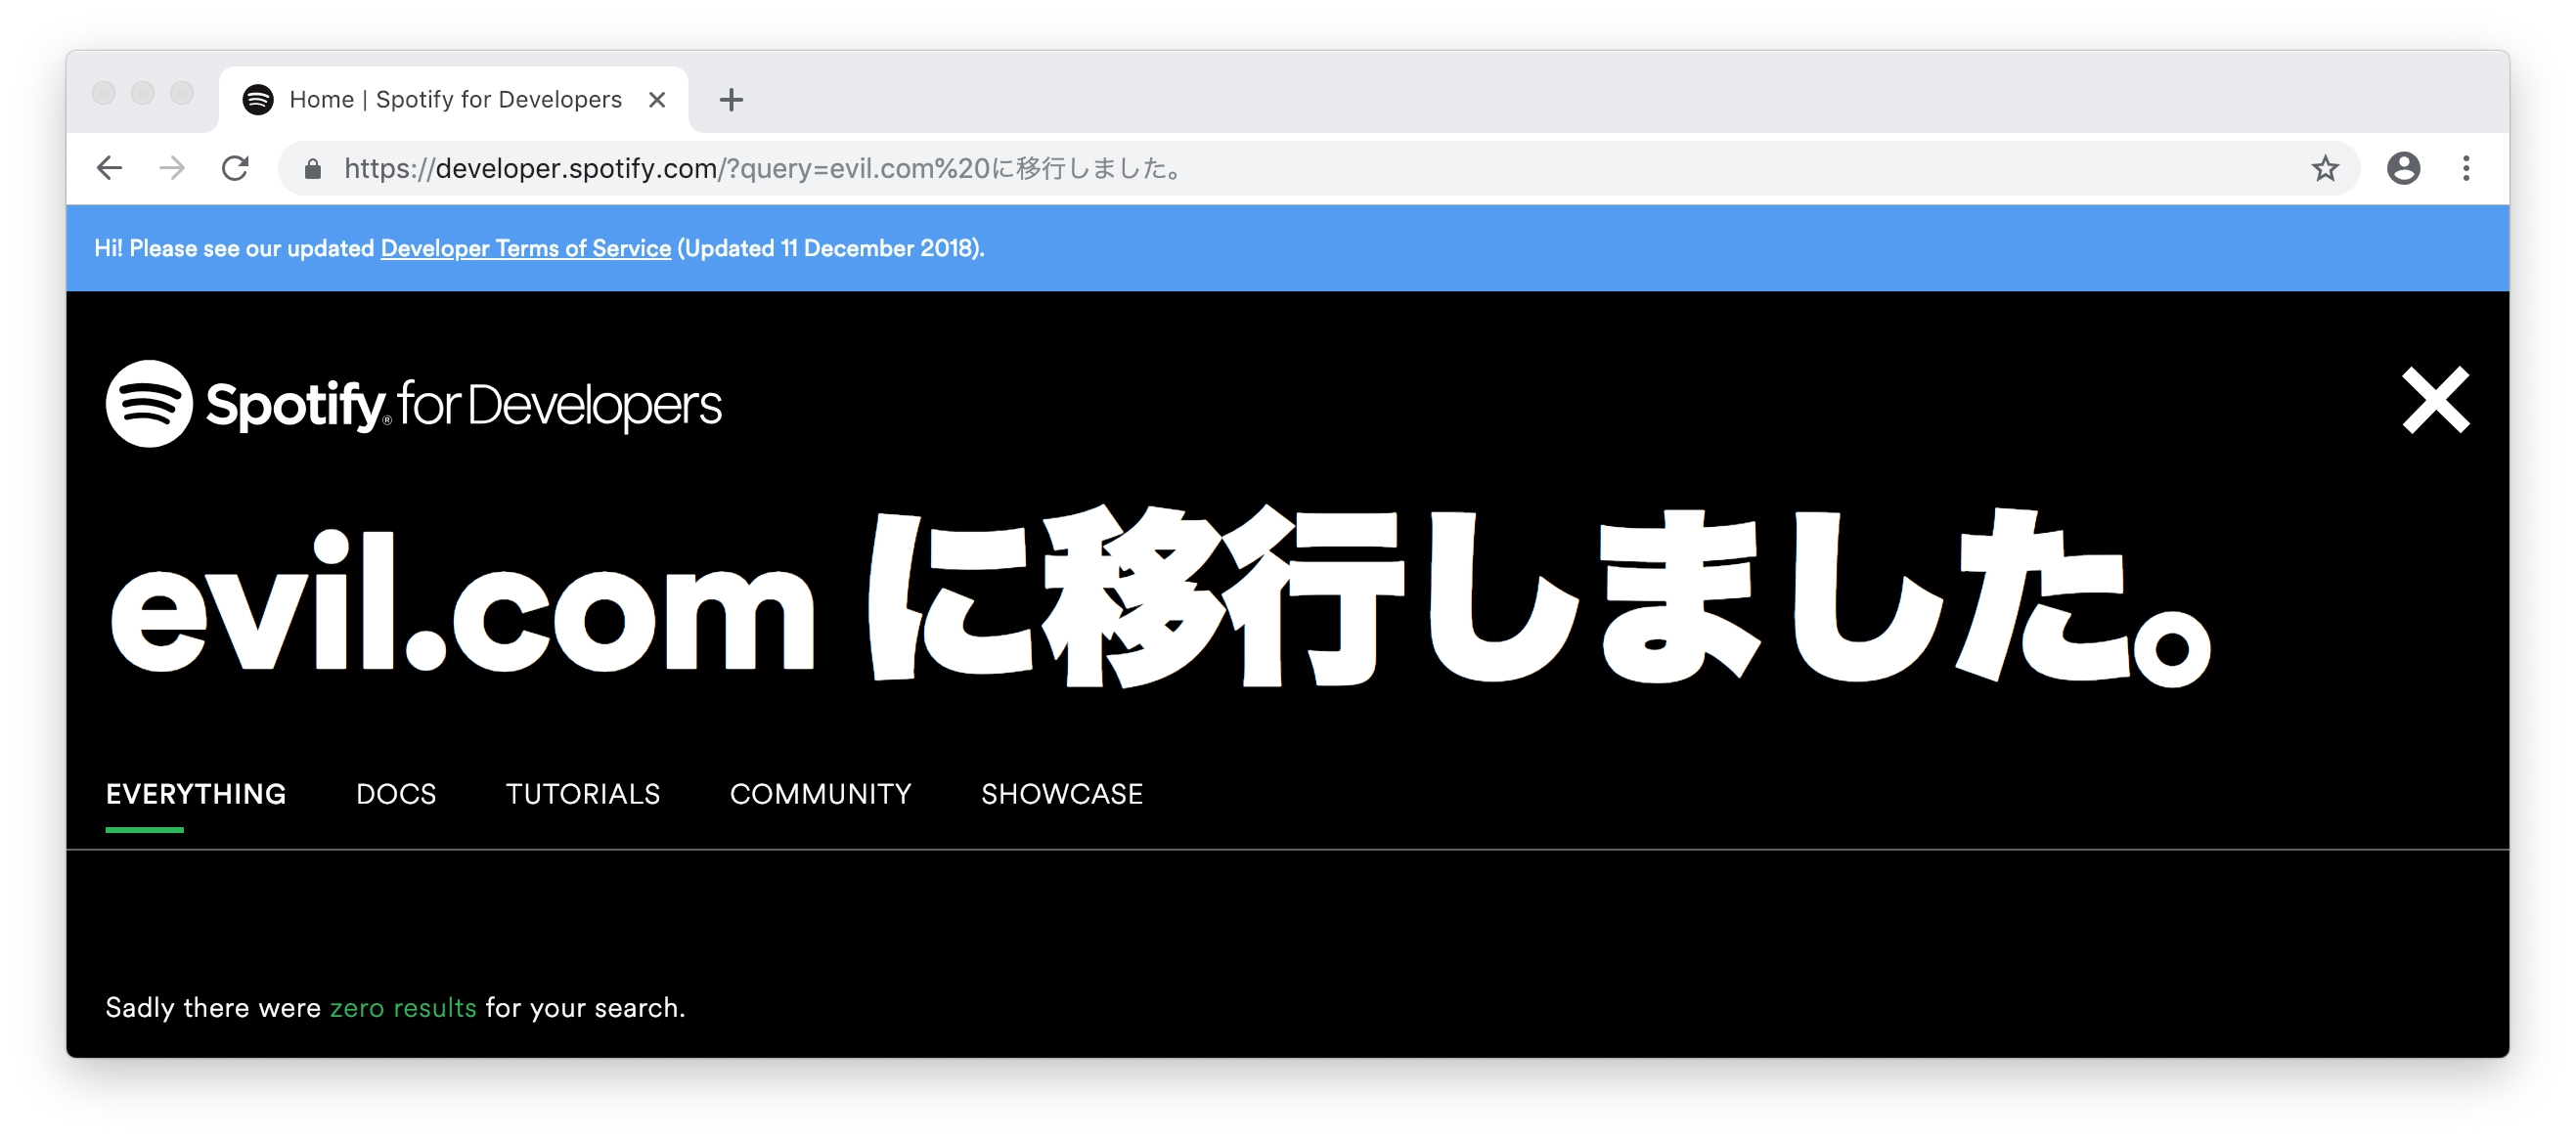This screenshot has width=2576, height=1140.
Task: Reload the page with the refresh icon
Action: 235,168
